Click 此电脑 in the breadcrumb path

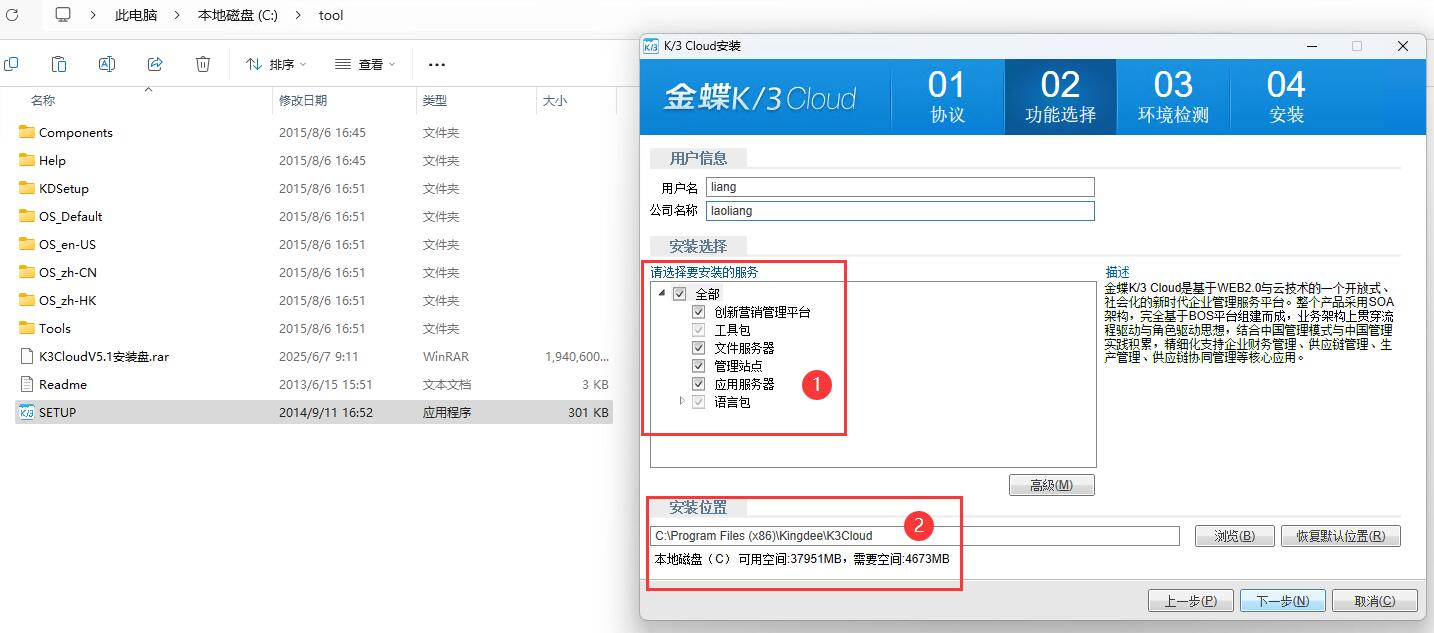pyautogui.click(x=134, y=15)
